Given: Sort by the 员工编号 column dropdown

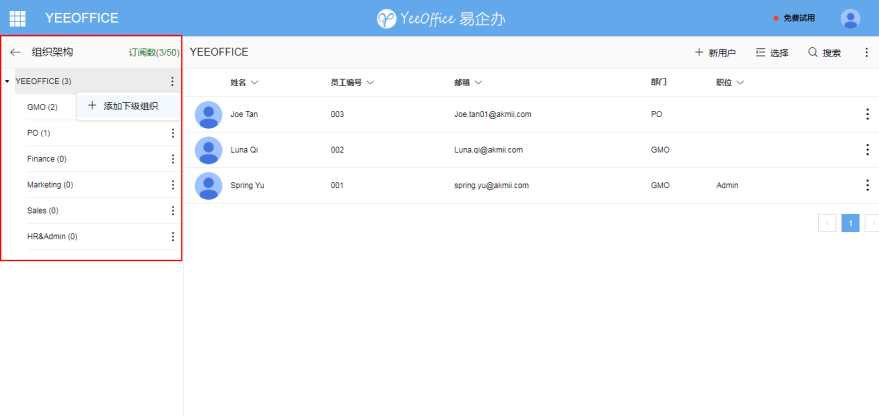Looking at the screenshot, I should click(x=370, y=82).
